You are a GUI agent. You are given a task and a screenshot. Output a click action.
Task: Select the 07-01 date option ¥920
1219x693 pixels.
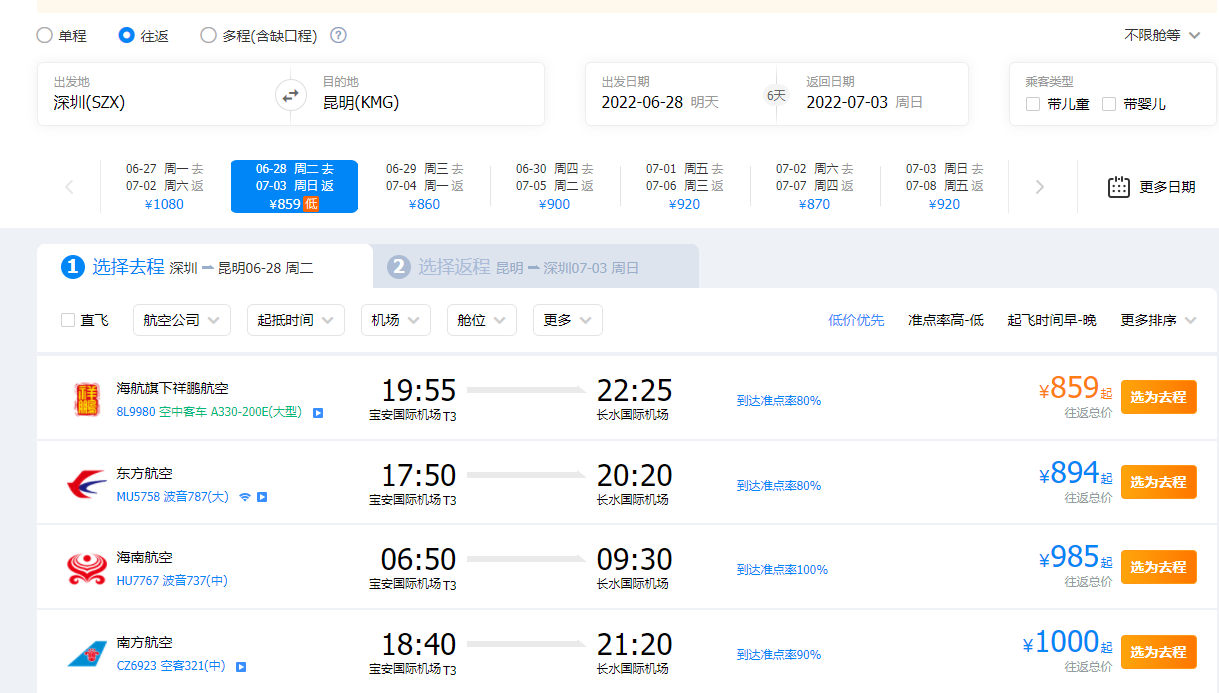point(684,187)
